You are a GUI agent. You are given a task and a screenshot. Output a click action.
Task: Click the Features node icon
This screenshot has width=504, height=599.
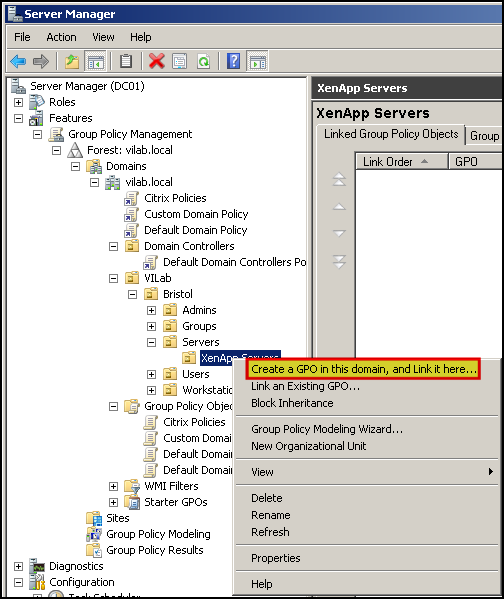pyautogui.click(x=36, y=118)
